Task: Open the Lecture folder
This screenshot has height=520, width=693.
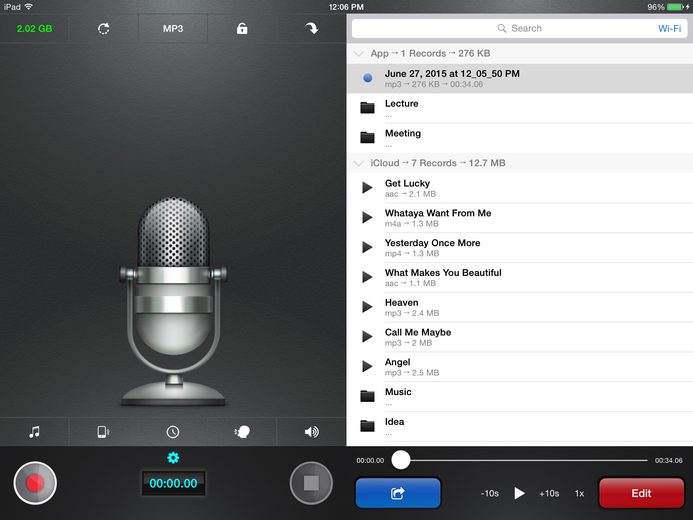Action: [520, 108]
